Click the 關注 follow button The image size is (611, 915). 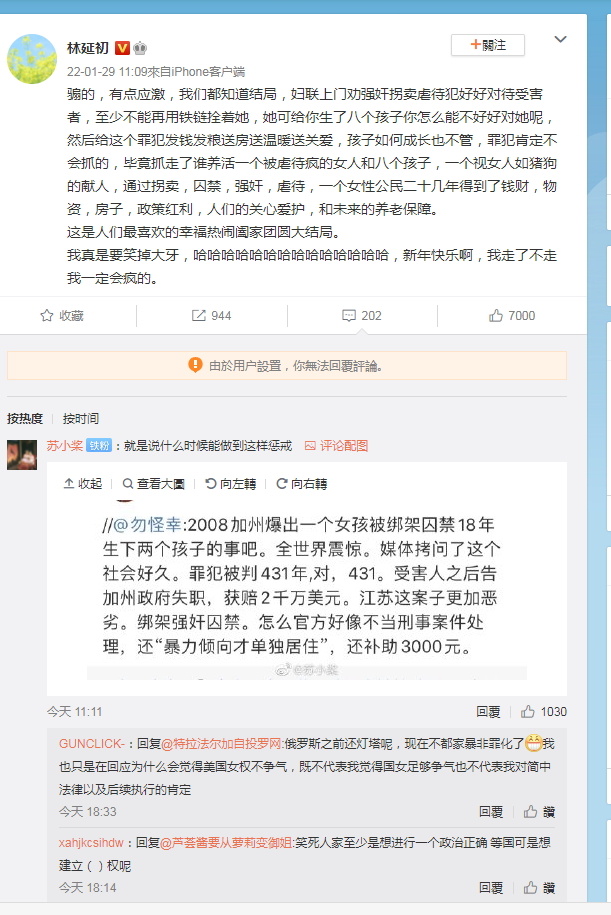click(488, 45)
